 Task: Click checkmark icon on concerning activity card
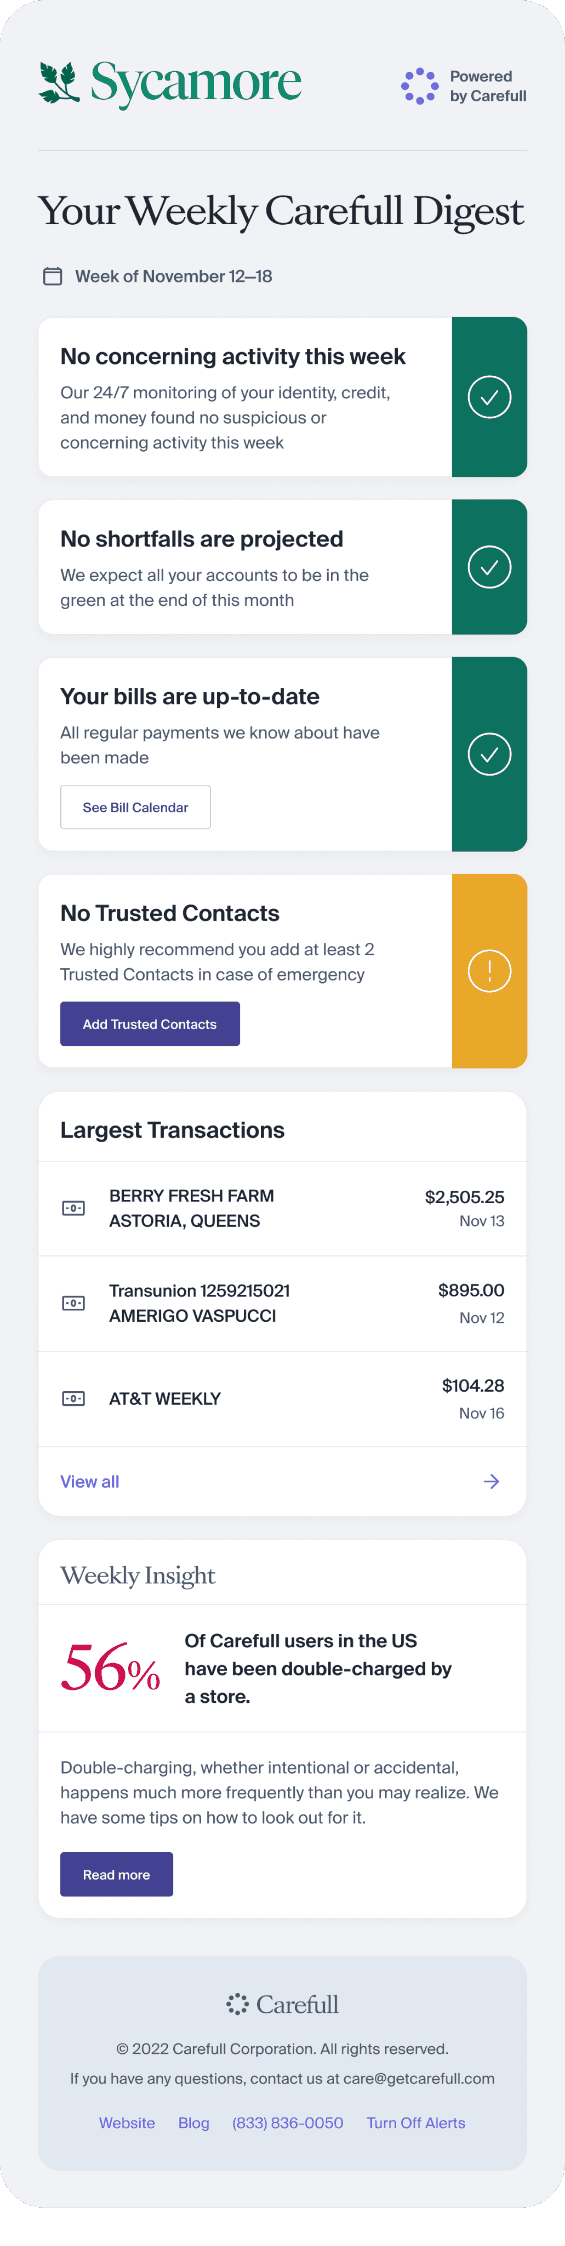490,397
